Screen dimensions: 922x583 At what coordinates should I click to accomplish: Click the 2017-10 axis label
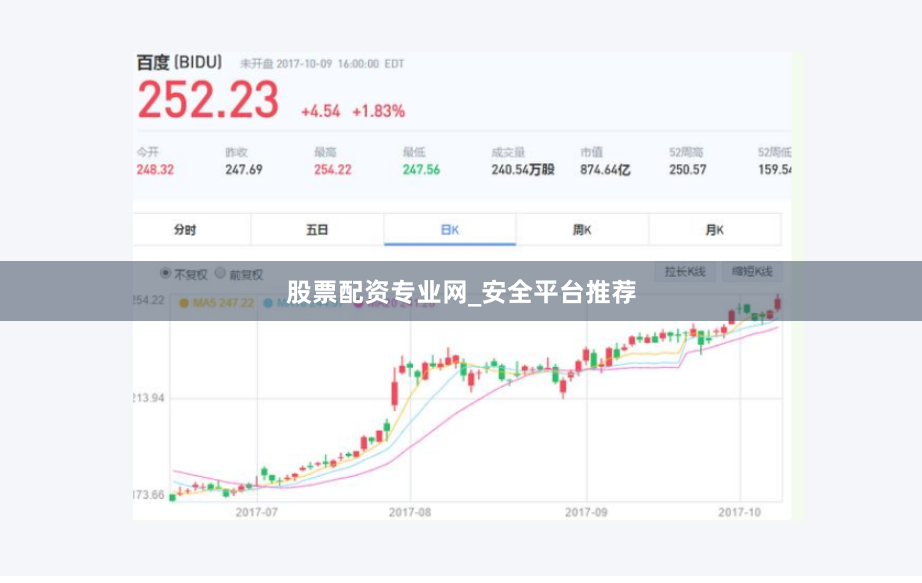coord(740,512)
